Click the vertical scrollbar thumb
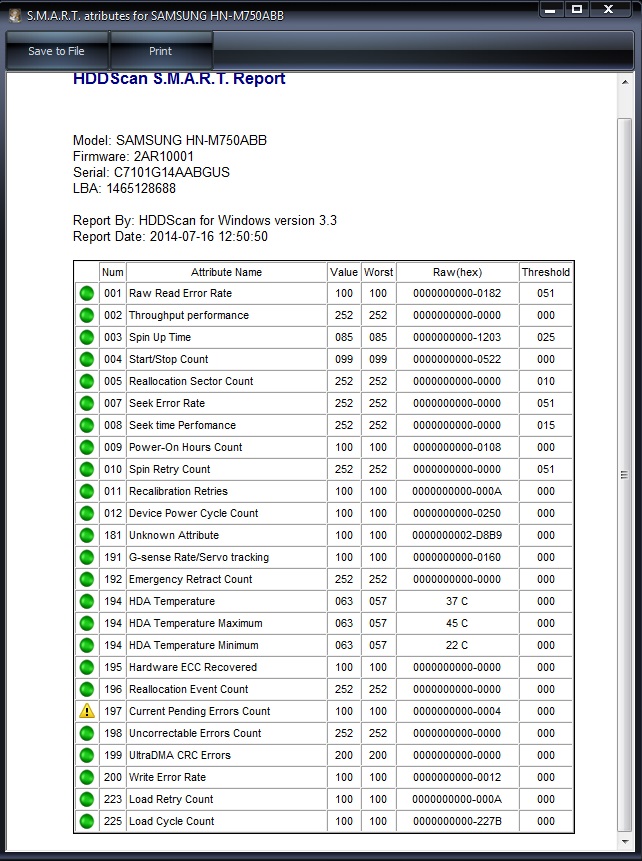This screenshot has height=861, width=642. pos(624,475)
